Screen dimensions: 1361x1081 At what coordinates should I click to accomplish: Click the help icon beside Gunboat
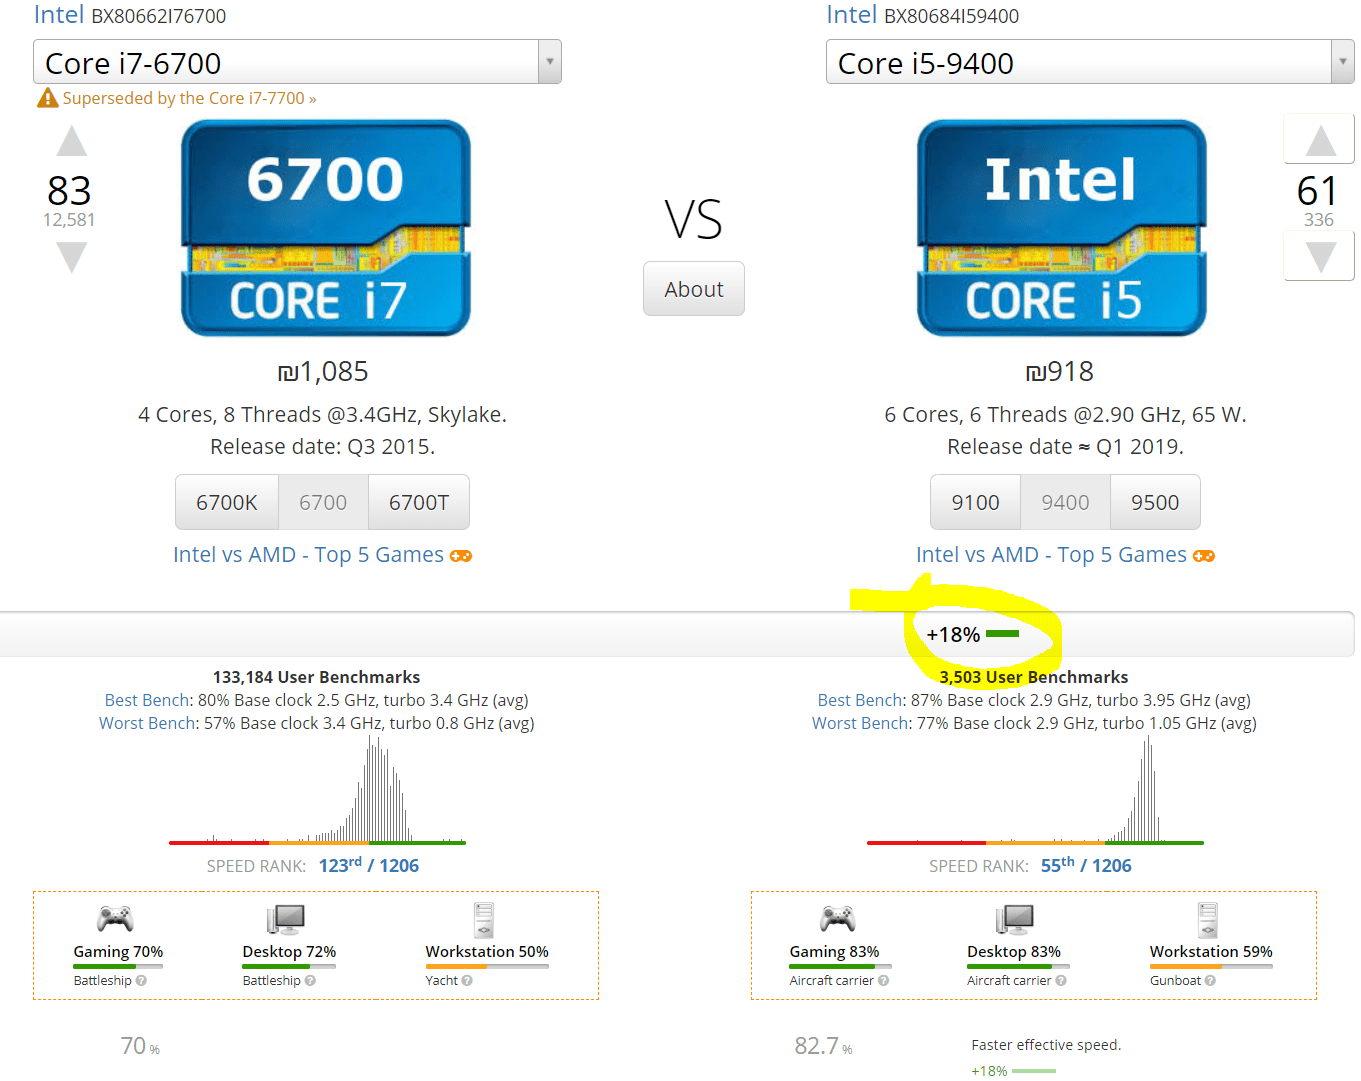pyautogui.click(x=1210, y=981)
